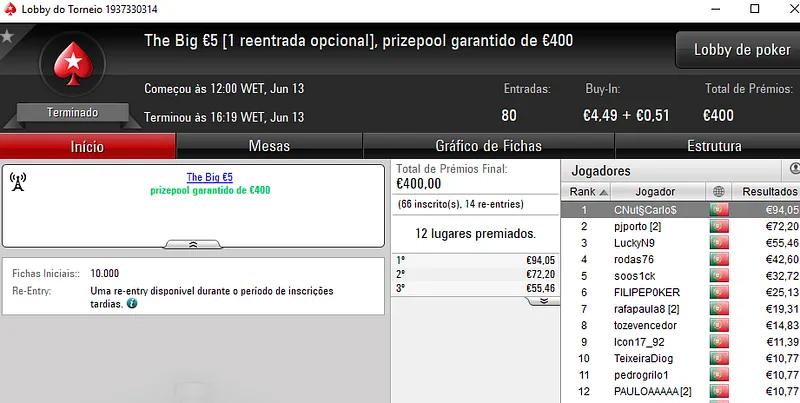
Task: Collapse the tournament info panel chevron
Action: [192, 245]
